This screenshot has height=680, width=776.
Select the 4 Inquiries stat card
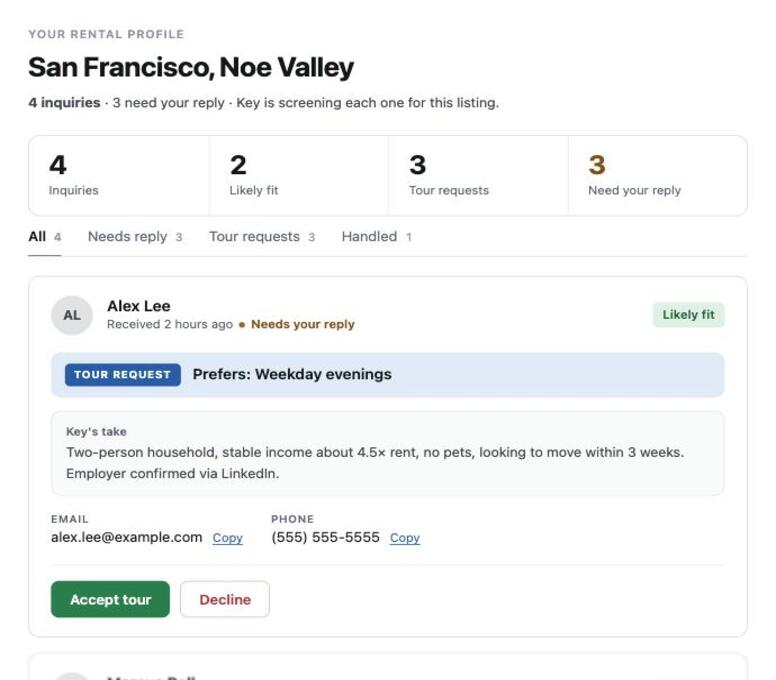point(119,176)
